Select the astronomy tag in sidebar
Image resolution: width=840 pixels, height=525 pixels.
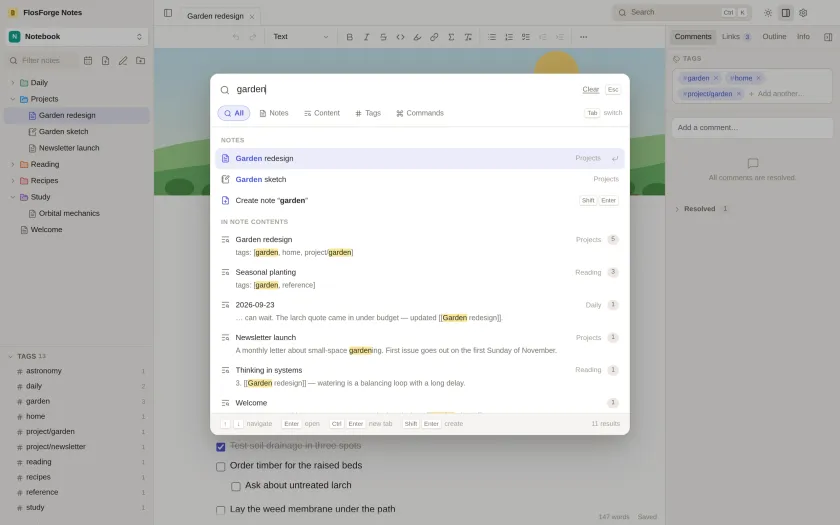[78, 371]
